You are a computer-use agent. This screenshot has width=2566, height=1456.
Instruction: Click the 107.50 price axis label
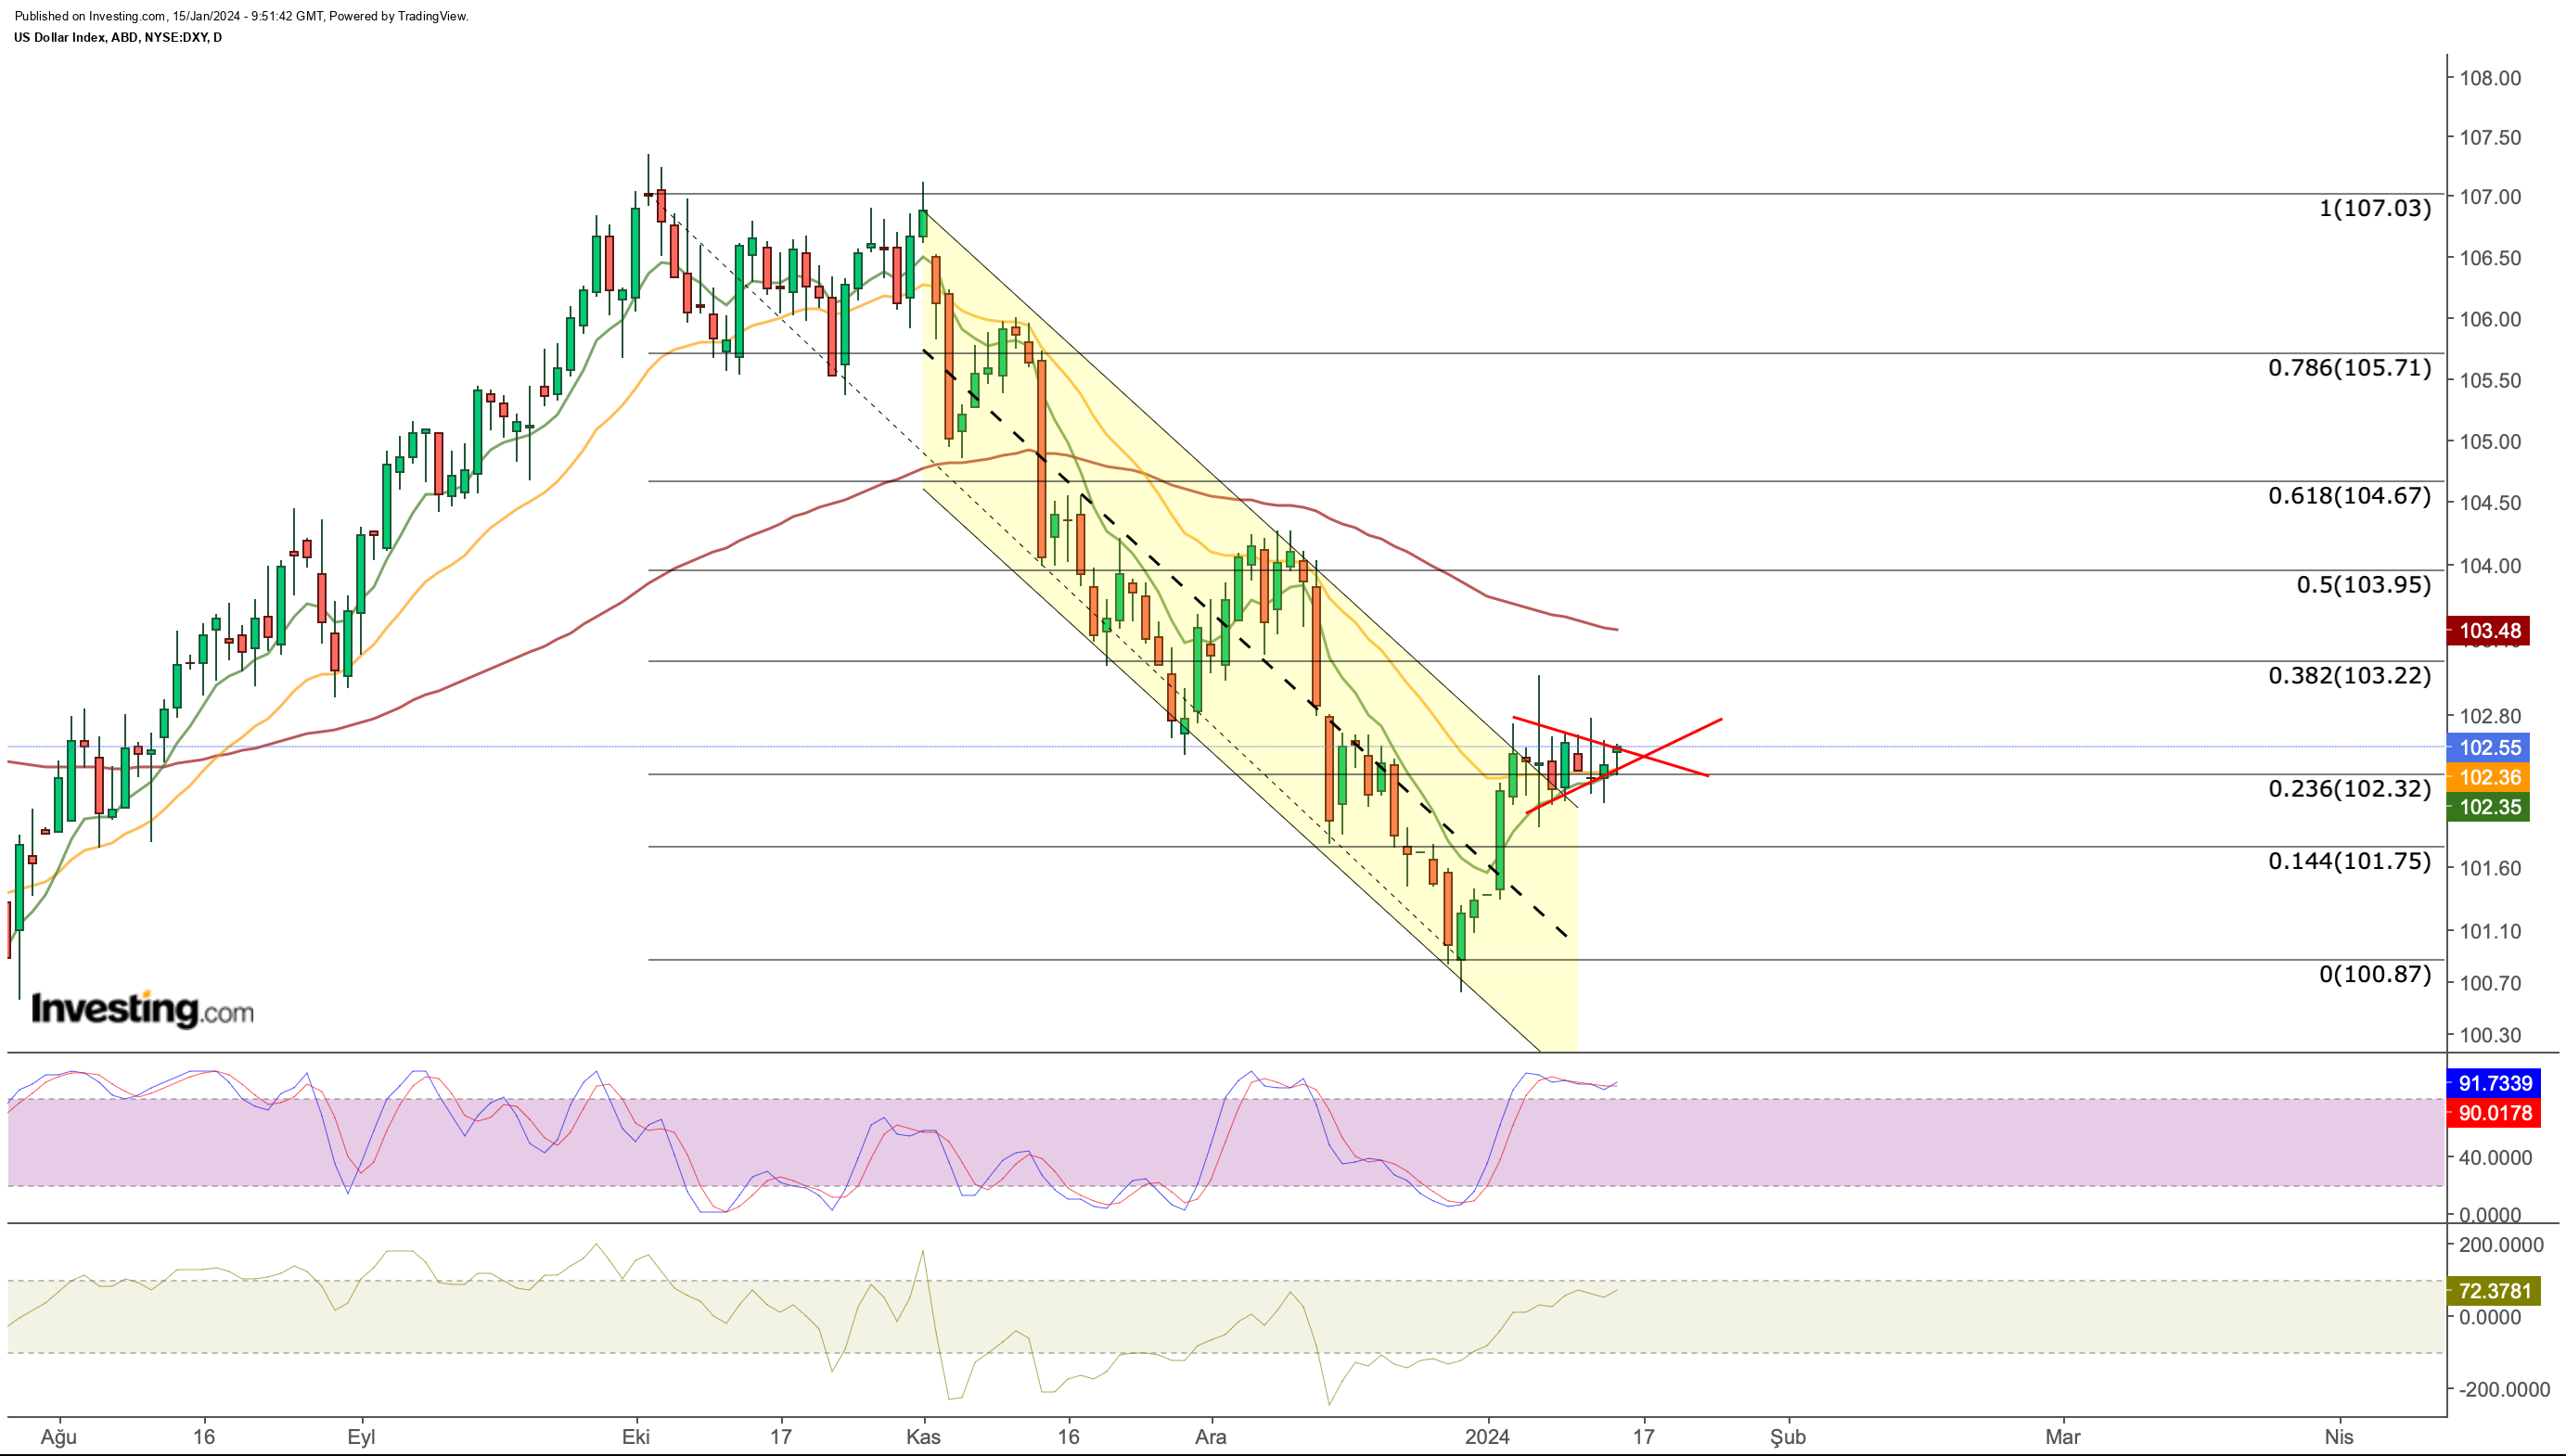(x=2490, y=138)
